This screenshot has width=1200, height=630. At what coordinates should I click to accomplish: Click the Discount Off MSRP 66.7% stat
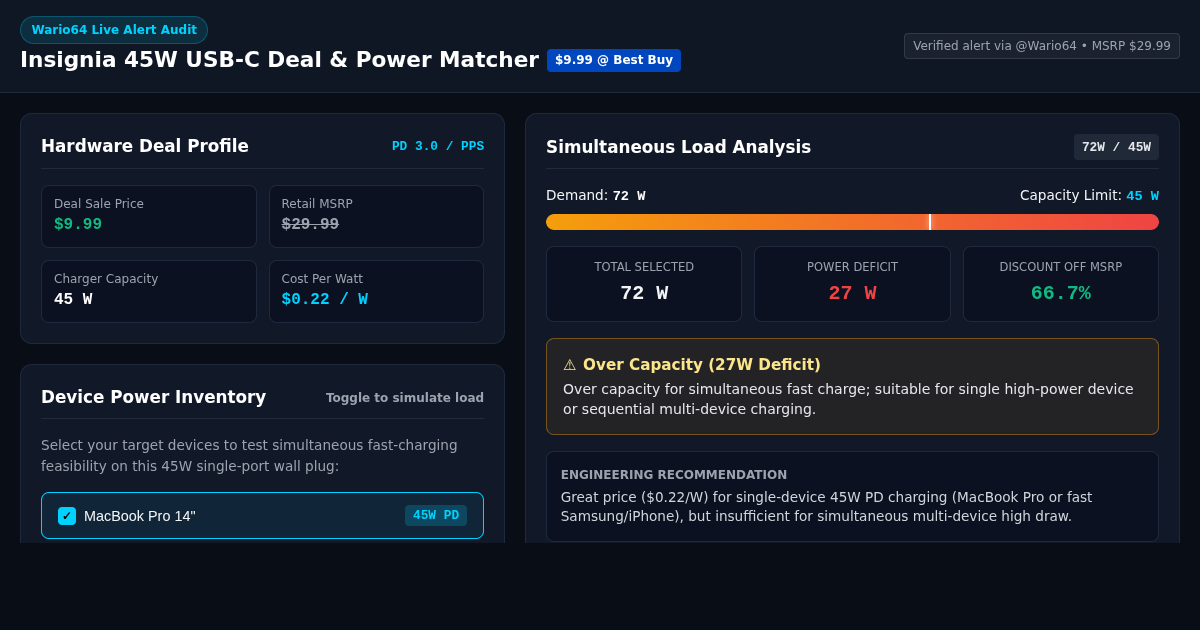[1061, 284]
